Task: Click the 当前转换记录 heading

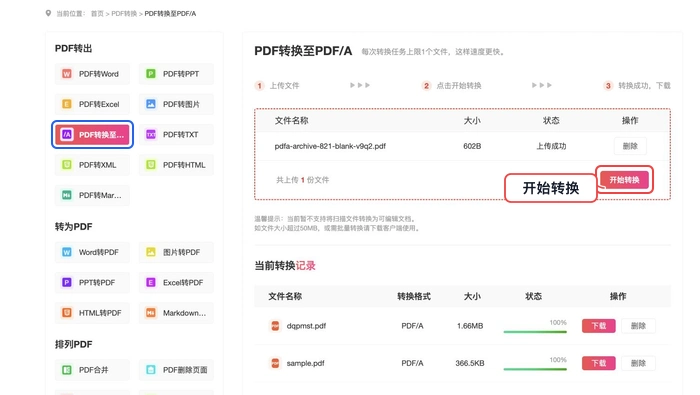Action: pyautogui.click(x=285, y=266)
